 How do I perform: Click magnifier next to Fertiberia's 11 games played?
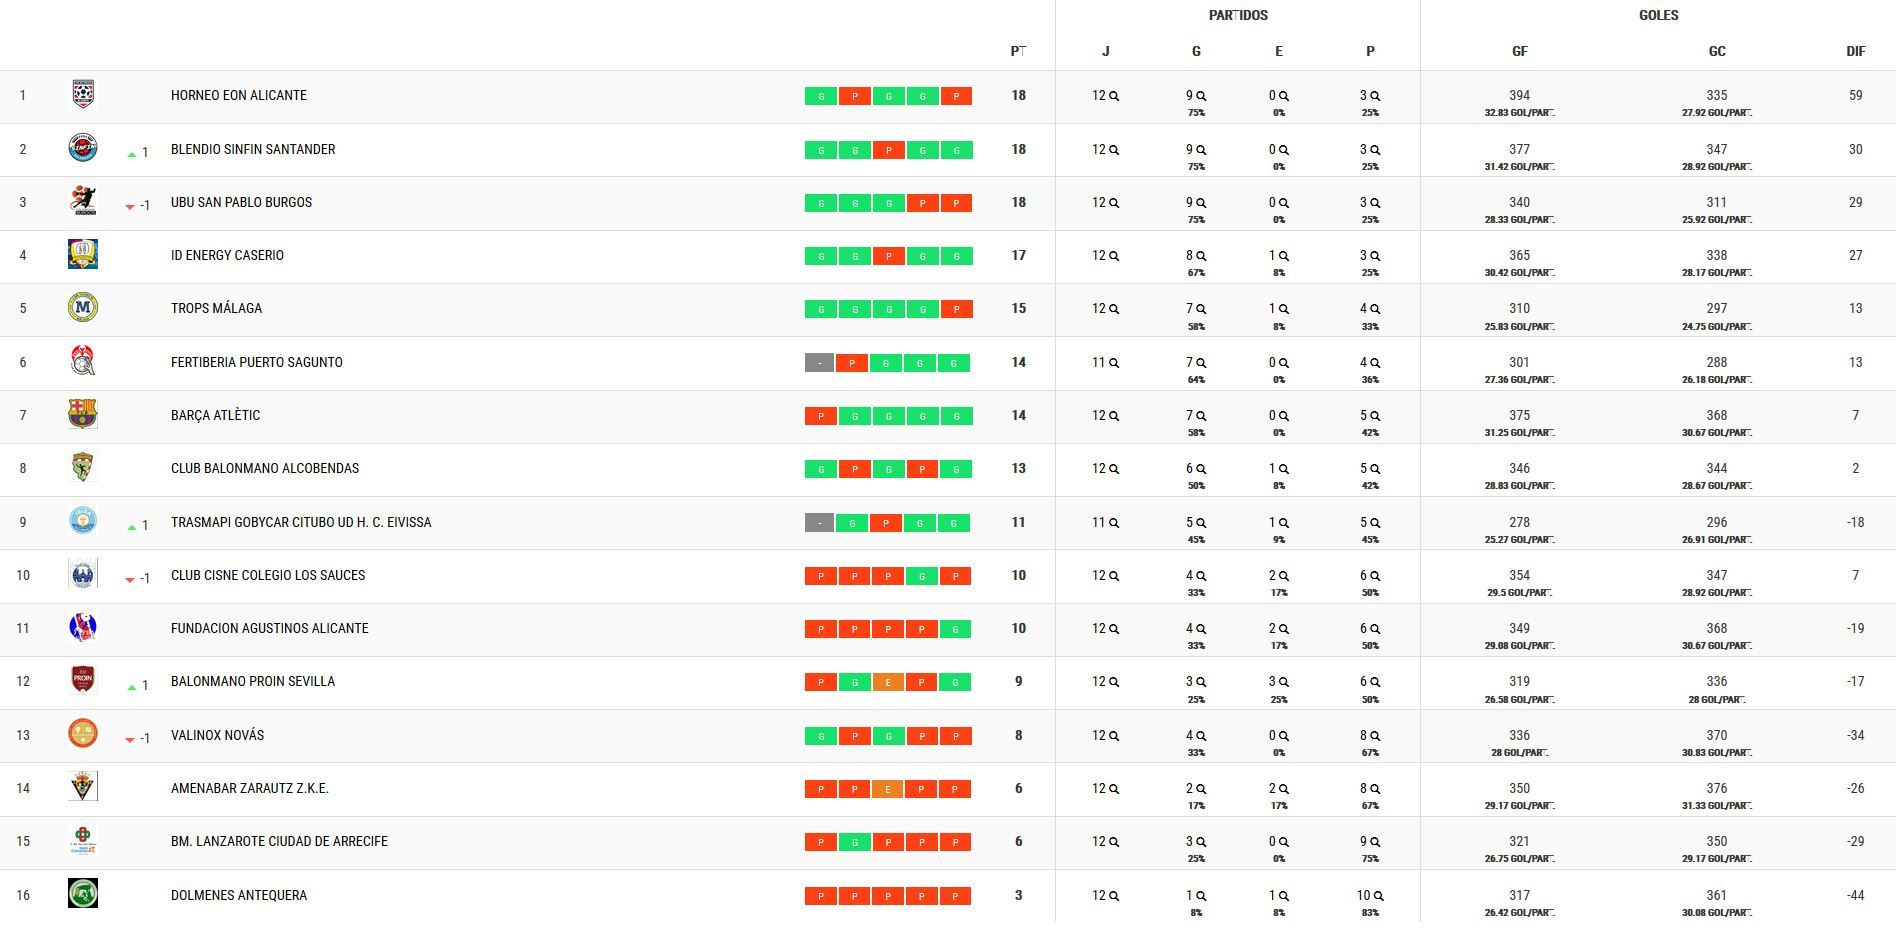1113,363
